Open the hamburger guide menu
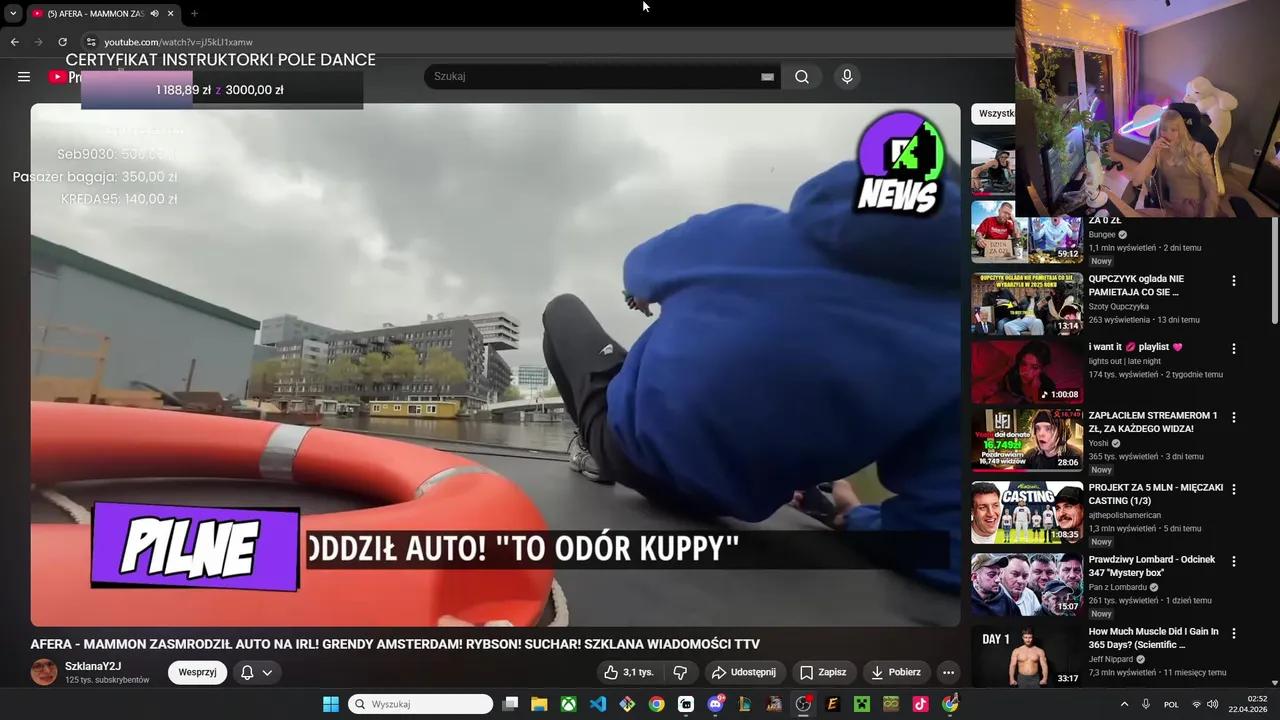1280x720 pixels. coord(24,76)
